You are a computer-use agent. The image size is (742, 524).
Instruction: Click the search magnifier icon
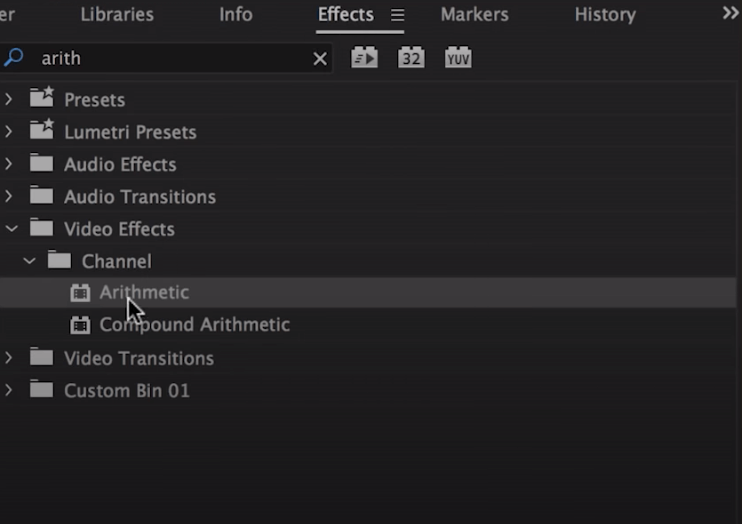14,57
